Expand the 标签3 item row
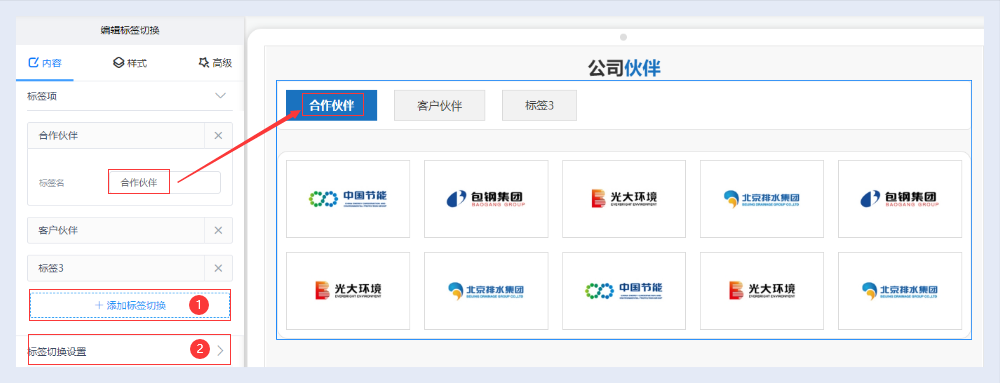 click(116, 268)
